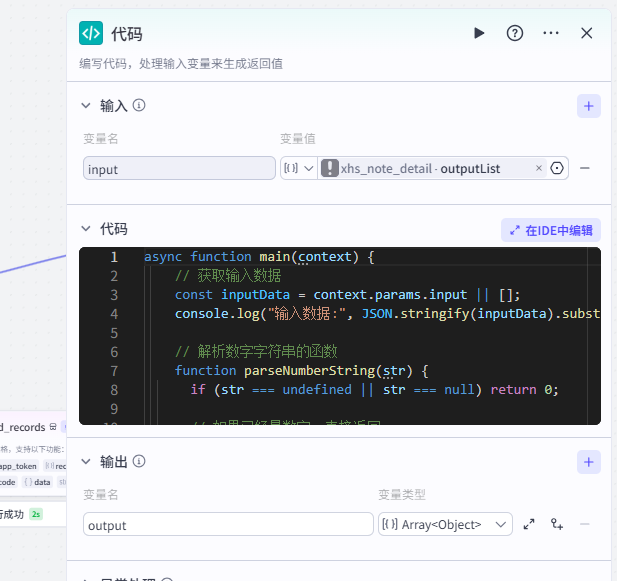Open the three-dot more options menu

(x=550, y=33)
